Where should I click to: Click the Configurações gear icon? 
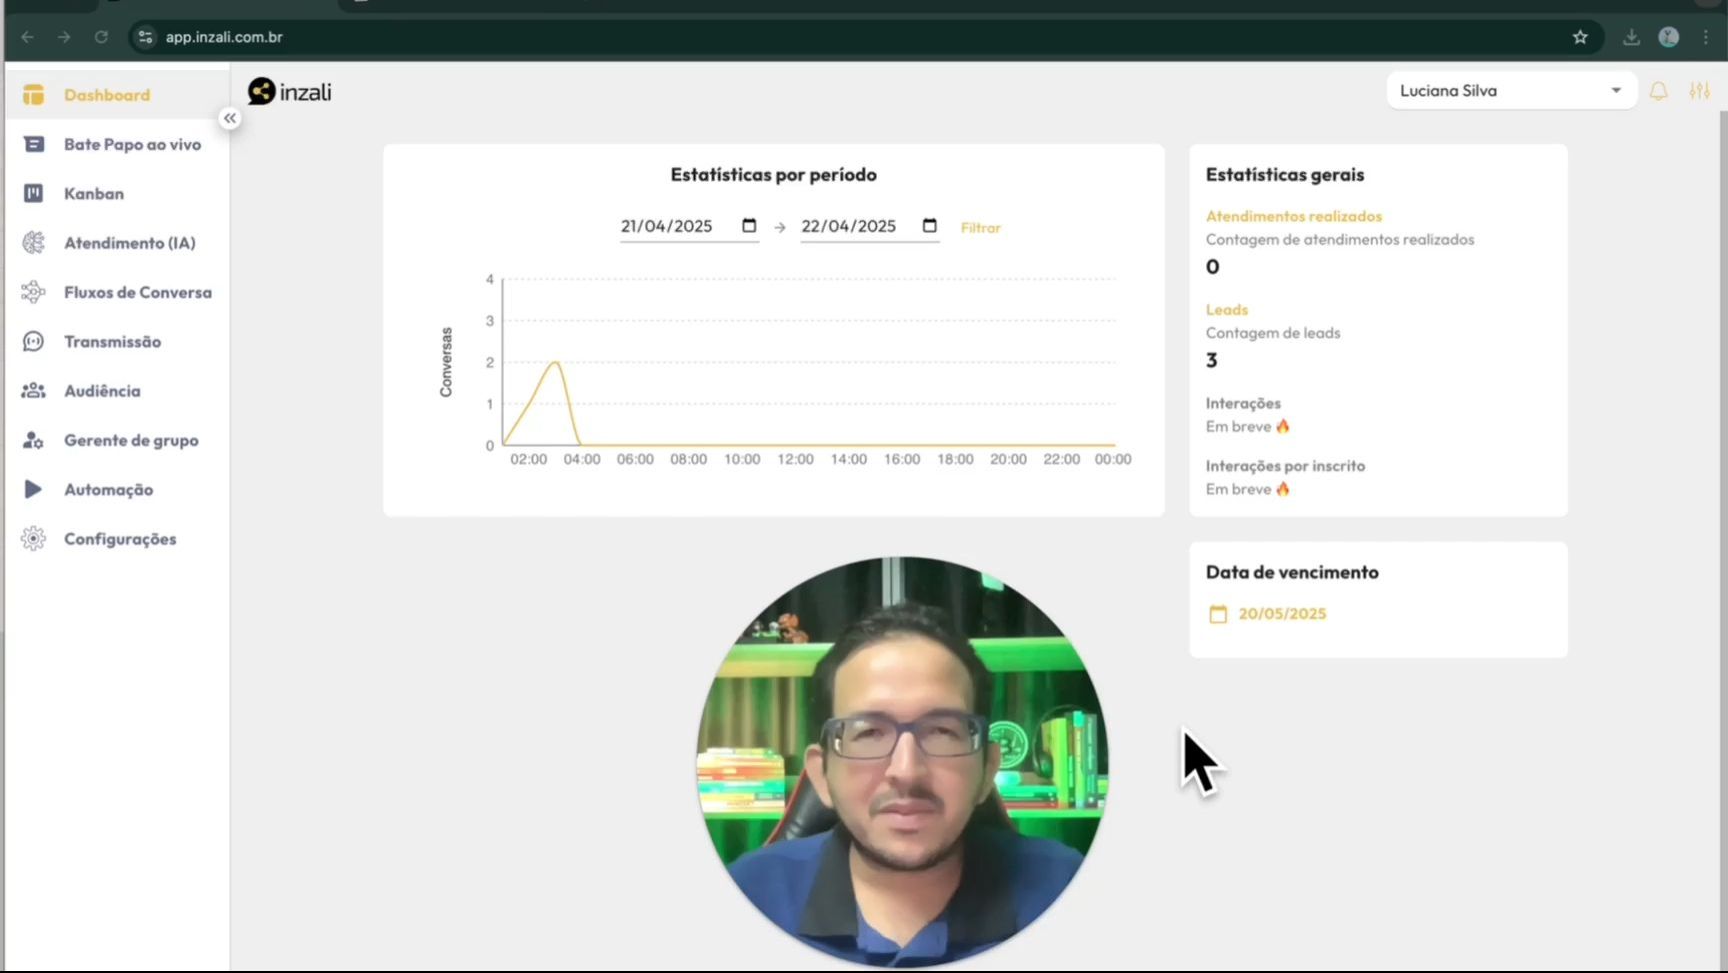click(33, 539)
